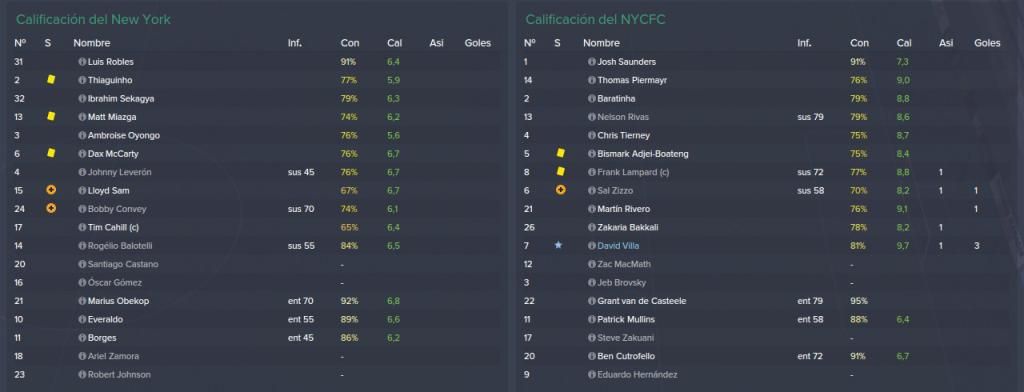Screen dimensions: 1024x392
Task: Click info icon next to Tim Cahill
Action: click(x=82, y=227)
